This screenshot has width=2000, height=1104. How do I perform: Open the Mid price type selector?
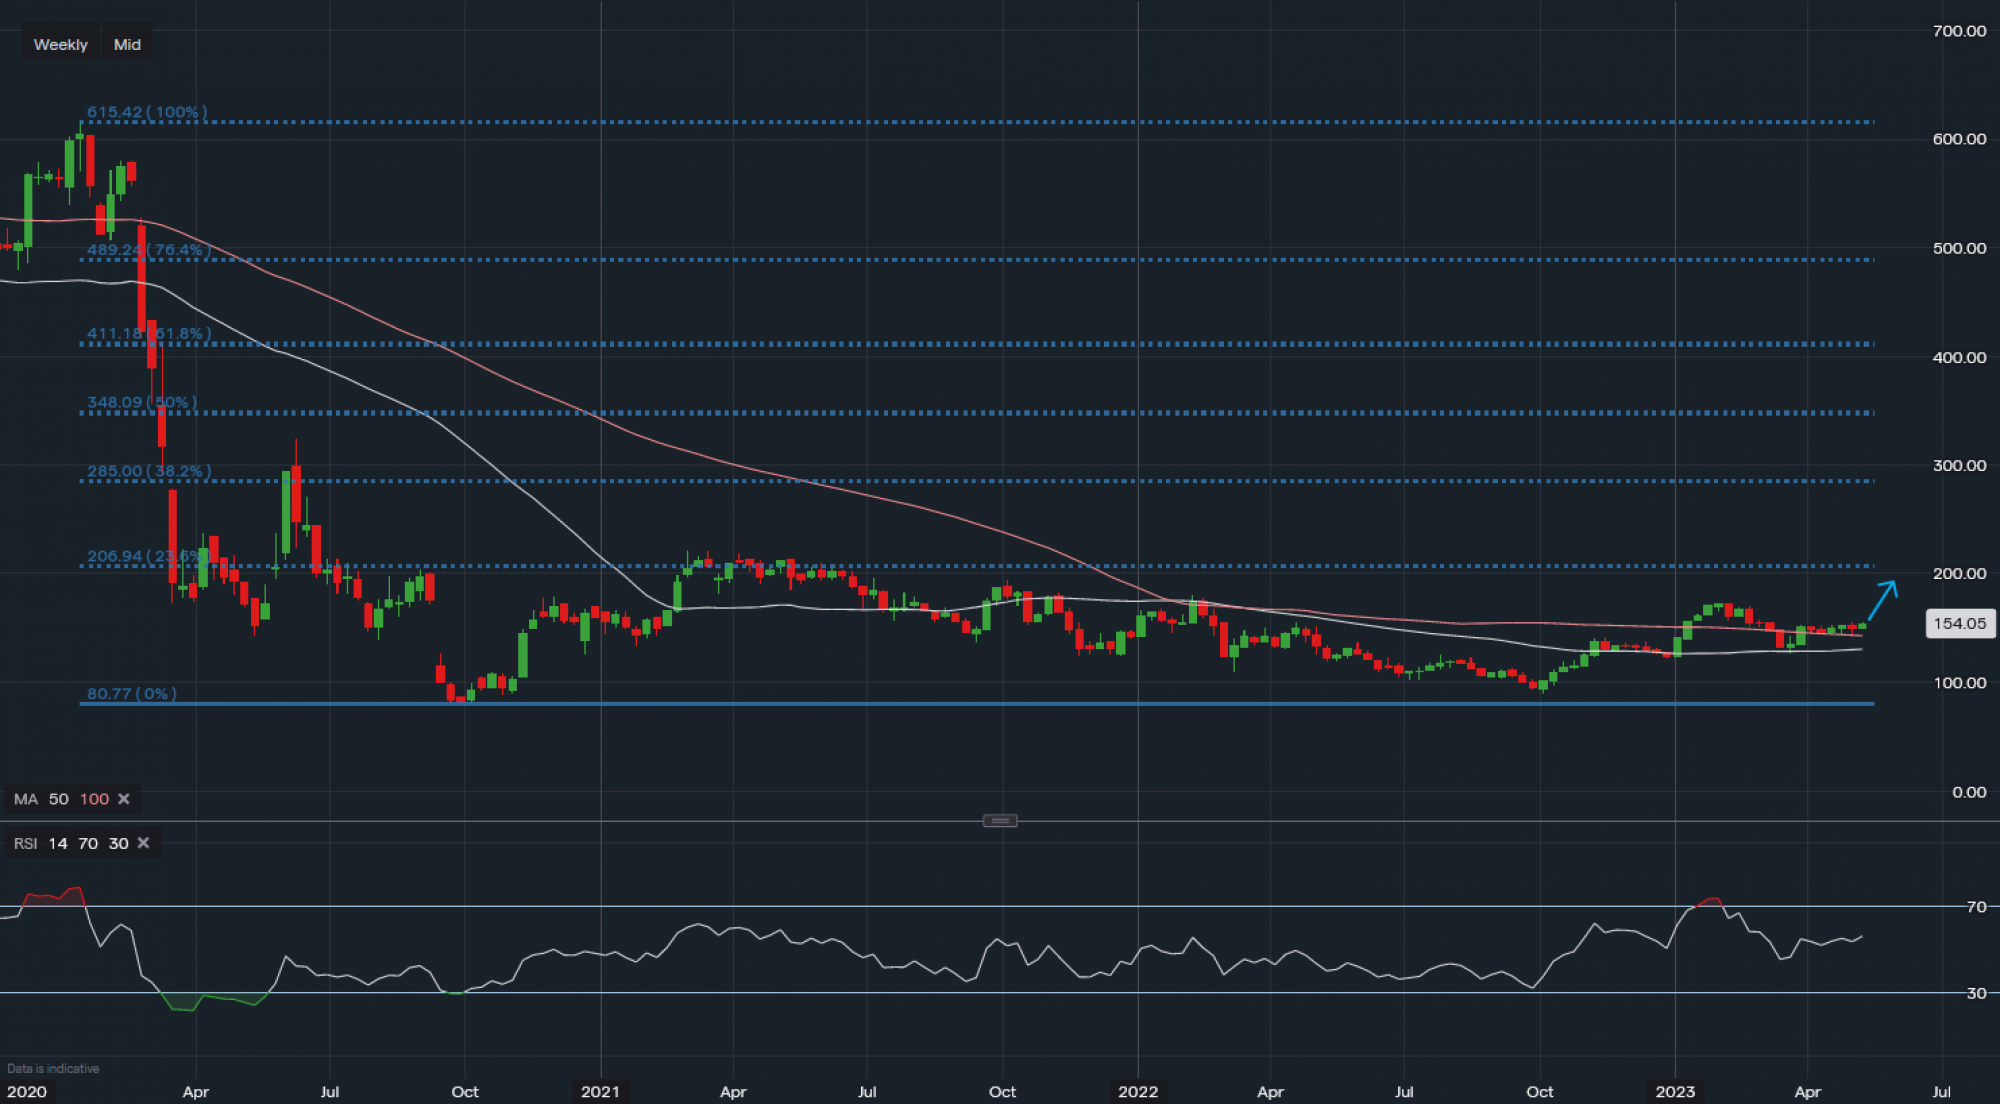[127, 44]
